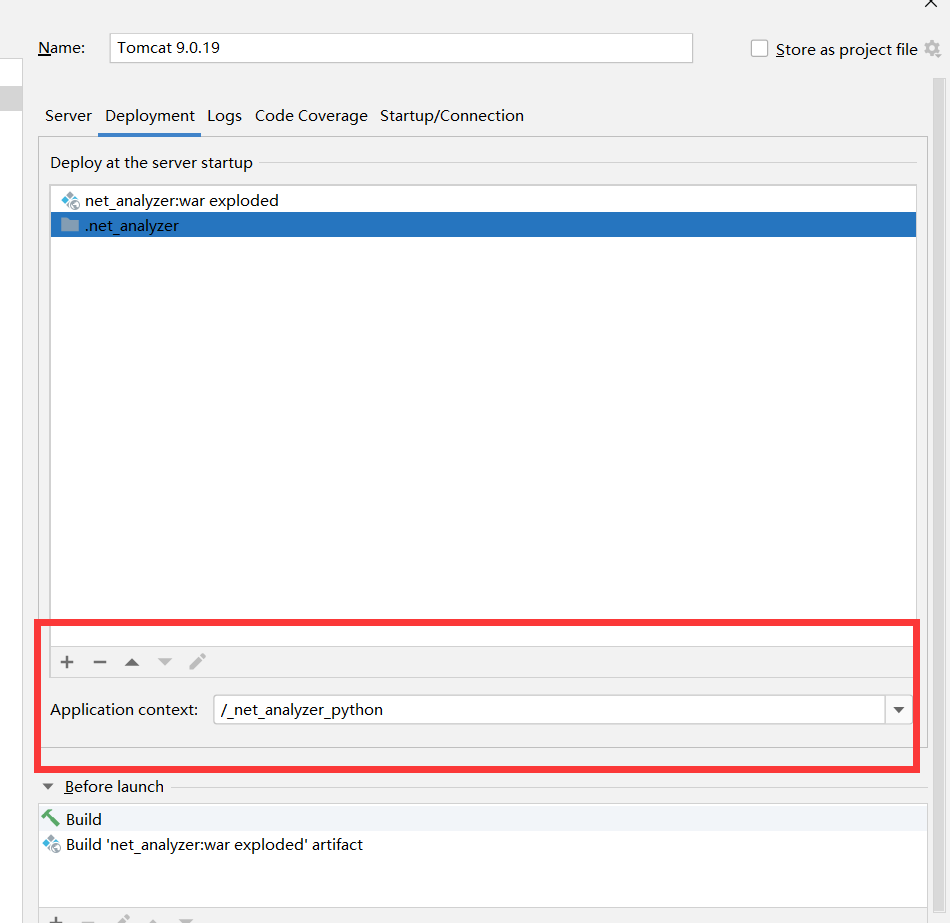Collapse the Before launch section
This screenshot has height=923, width=950.
pyautogui.click(x=48, y=787)
